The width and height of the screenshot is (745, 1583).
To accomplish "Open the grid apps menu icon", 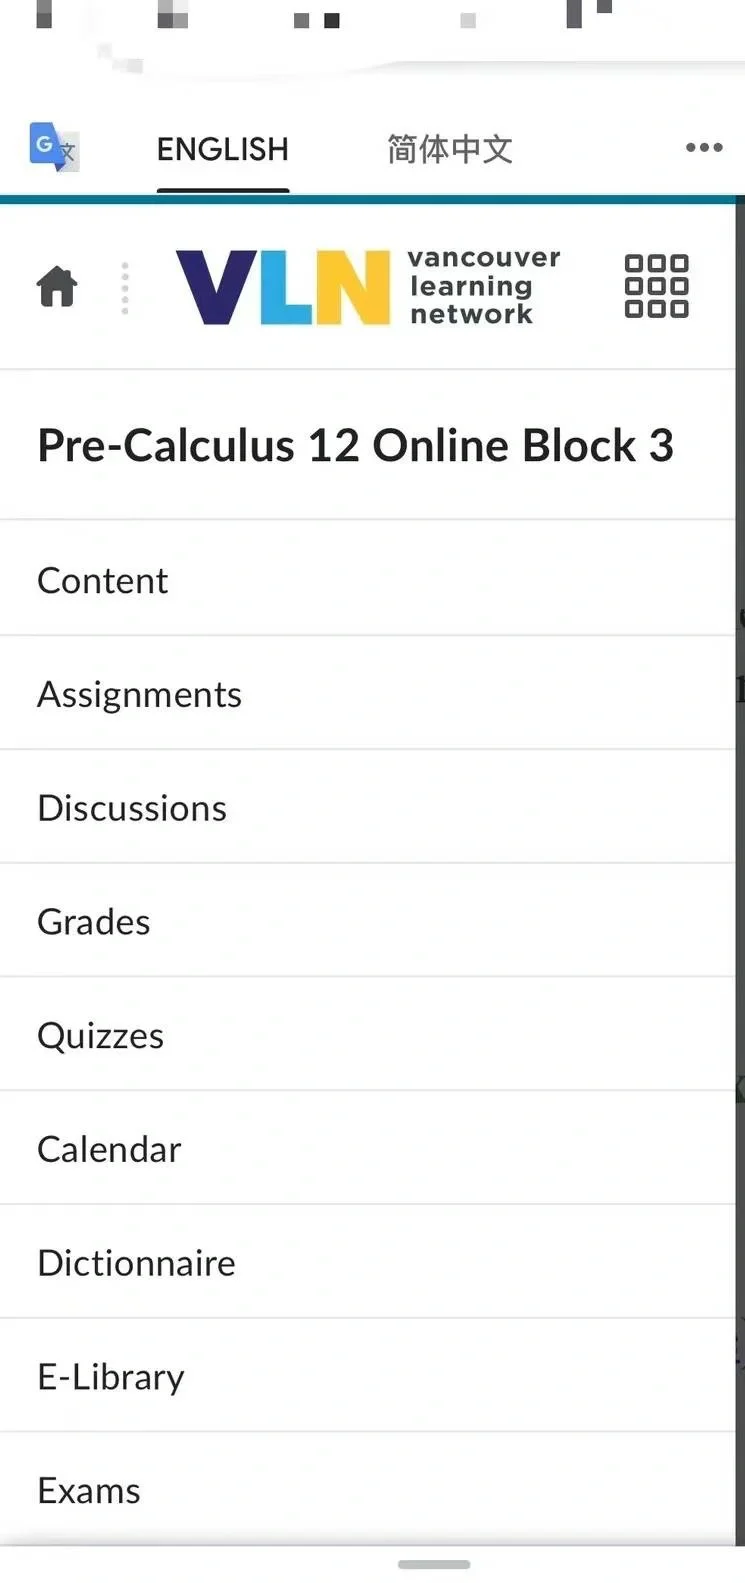I will pyautogui.click(x=656, y=286).
